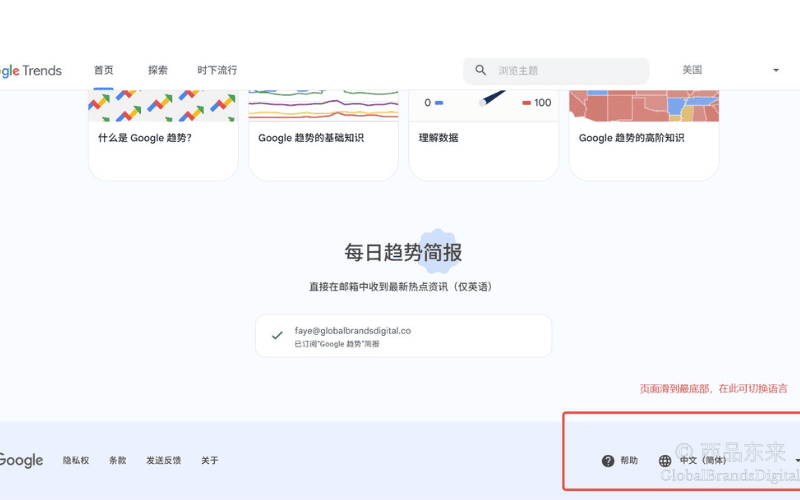
Task: Open the Google 趋势的高阶知识 card
Action: click(644, 135)
